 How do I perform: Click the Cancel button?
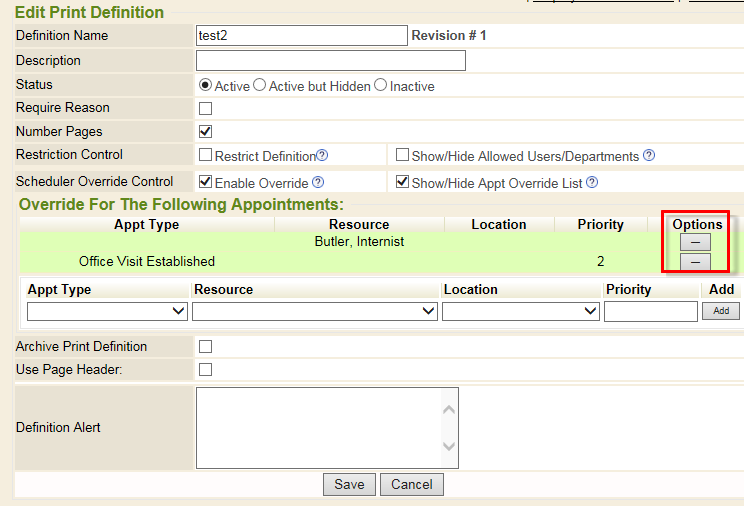411,484
